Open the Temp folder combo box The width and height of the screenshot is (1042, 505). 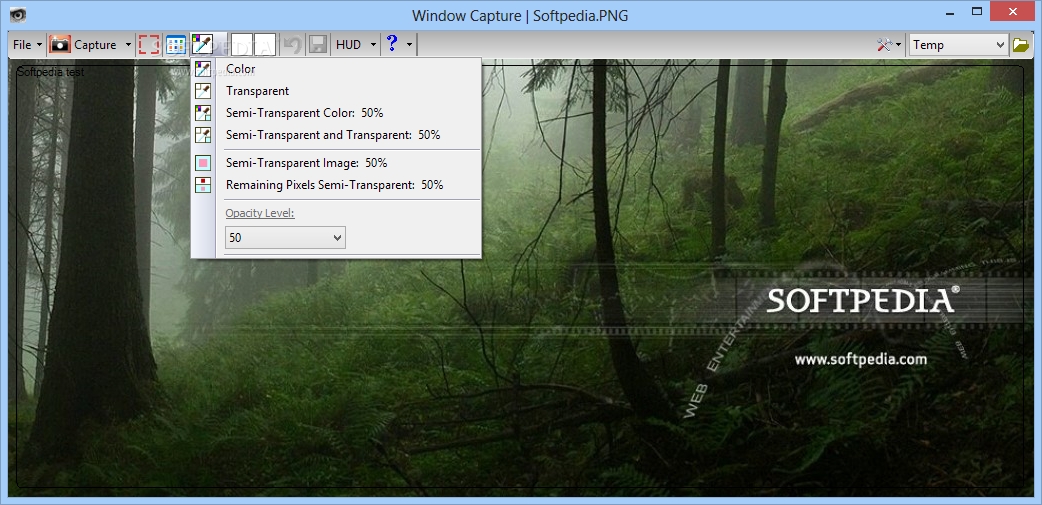click(958, 45)
